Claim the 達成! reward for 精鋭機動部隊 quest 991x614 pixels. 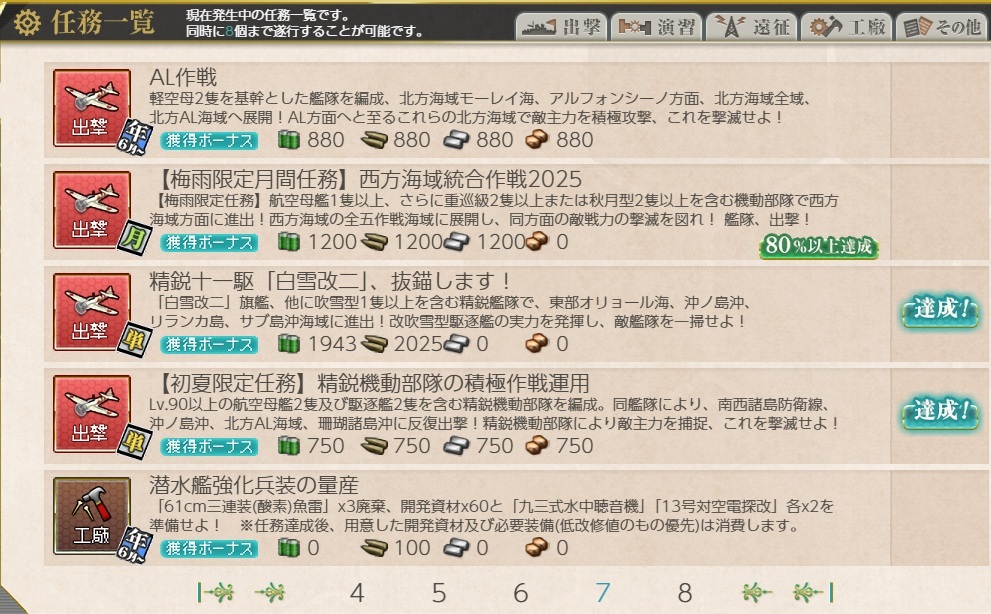(x=940, y=412)
